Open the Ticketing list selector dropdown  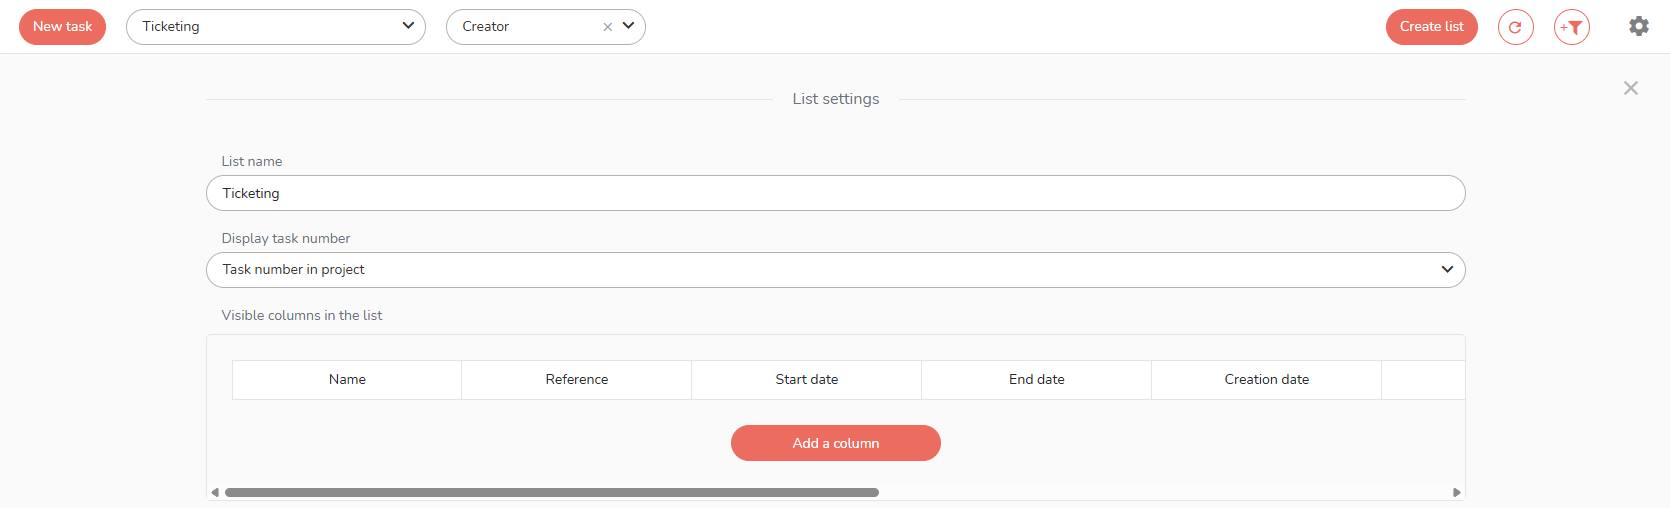tap(275, 27)
